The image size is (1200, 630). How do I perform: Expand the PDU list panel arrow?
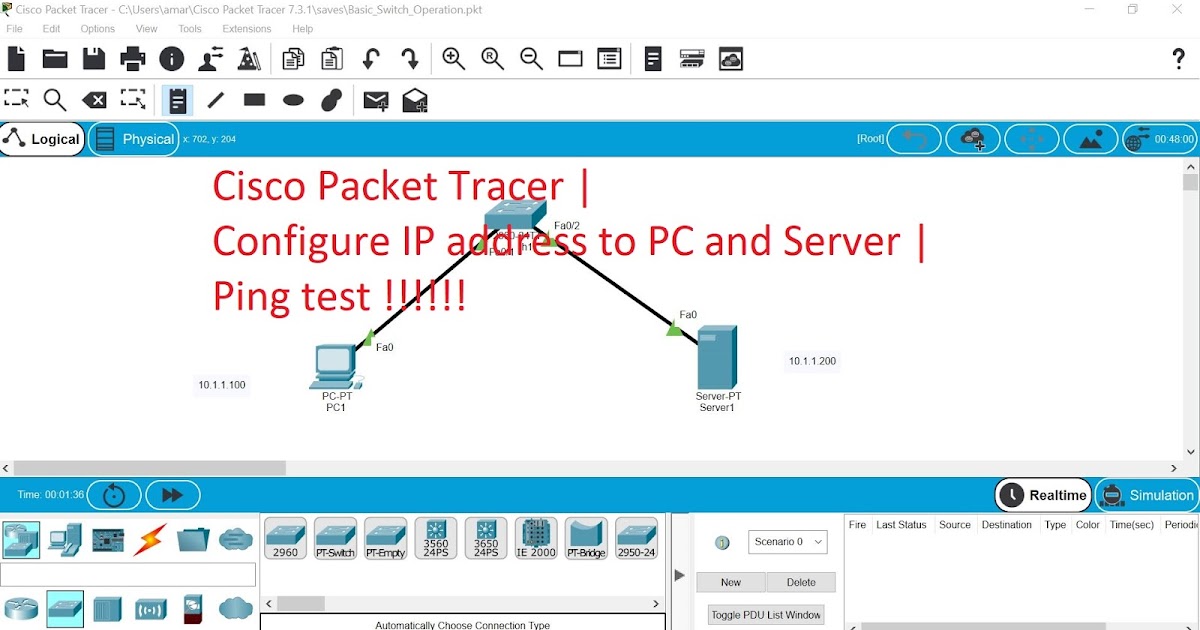click(x=679, y=574)
